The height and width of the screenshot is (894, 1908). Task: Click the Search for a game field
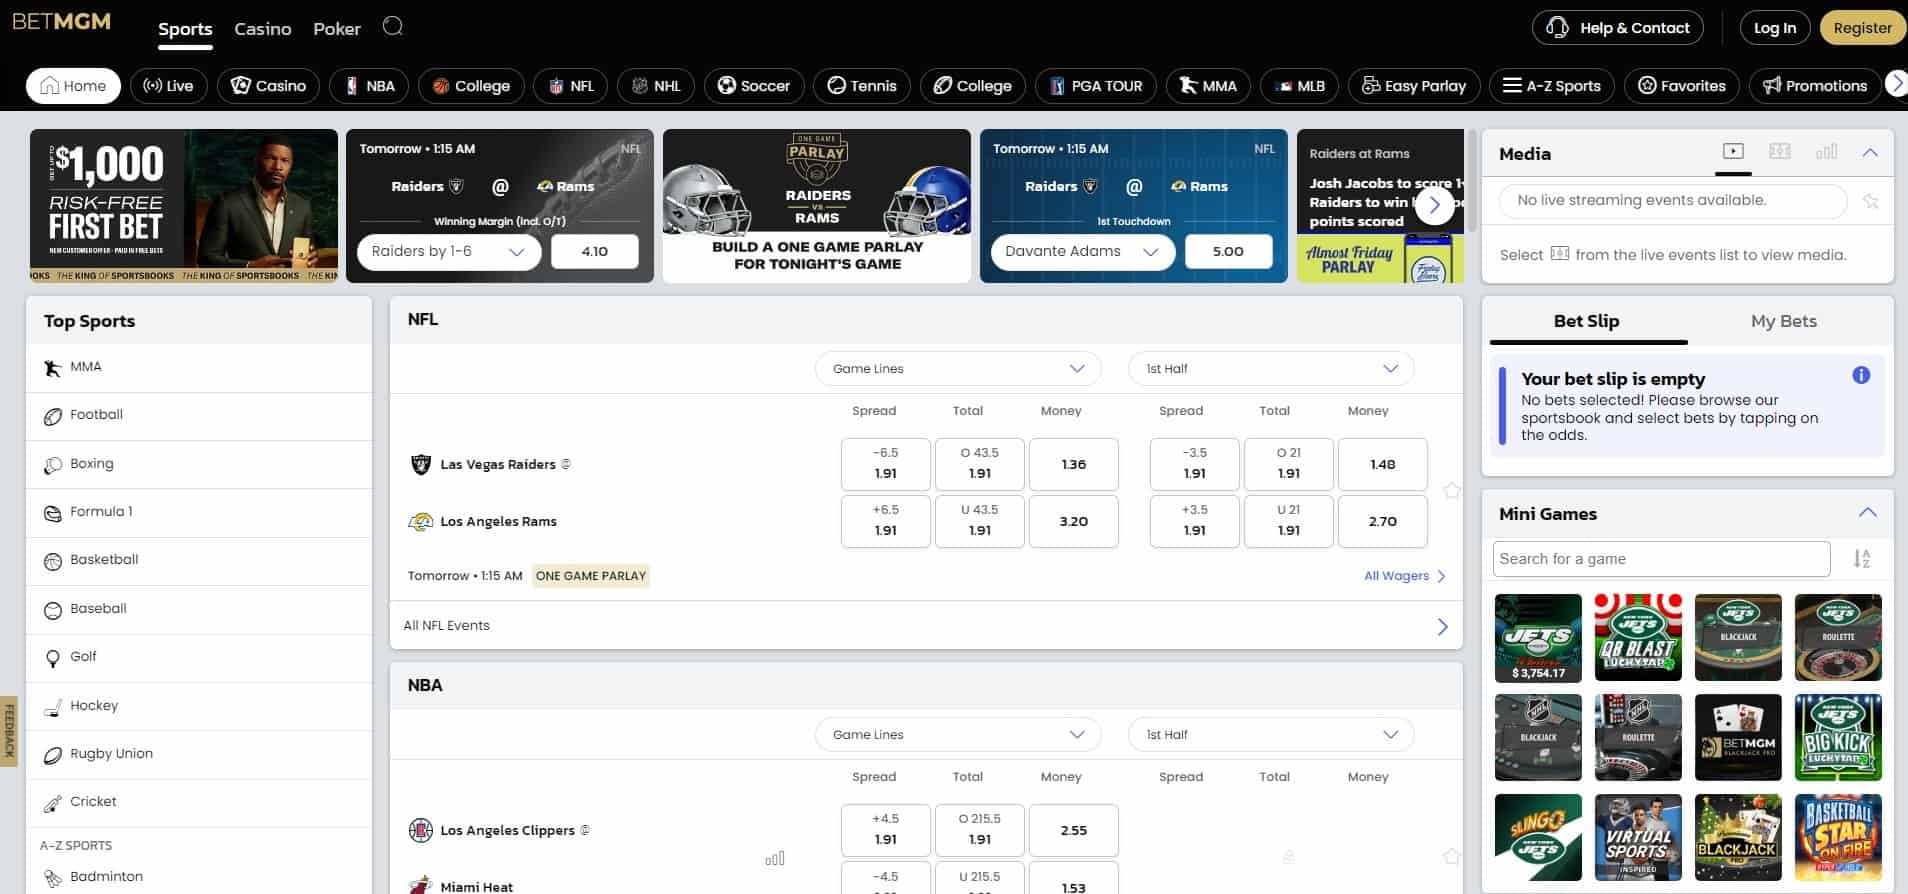[1661, 559]
